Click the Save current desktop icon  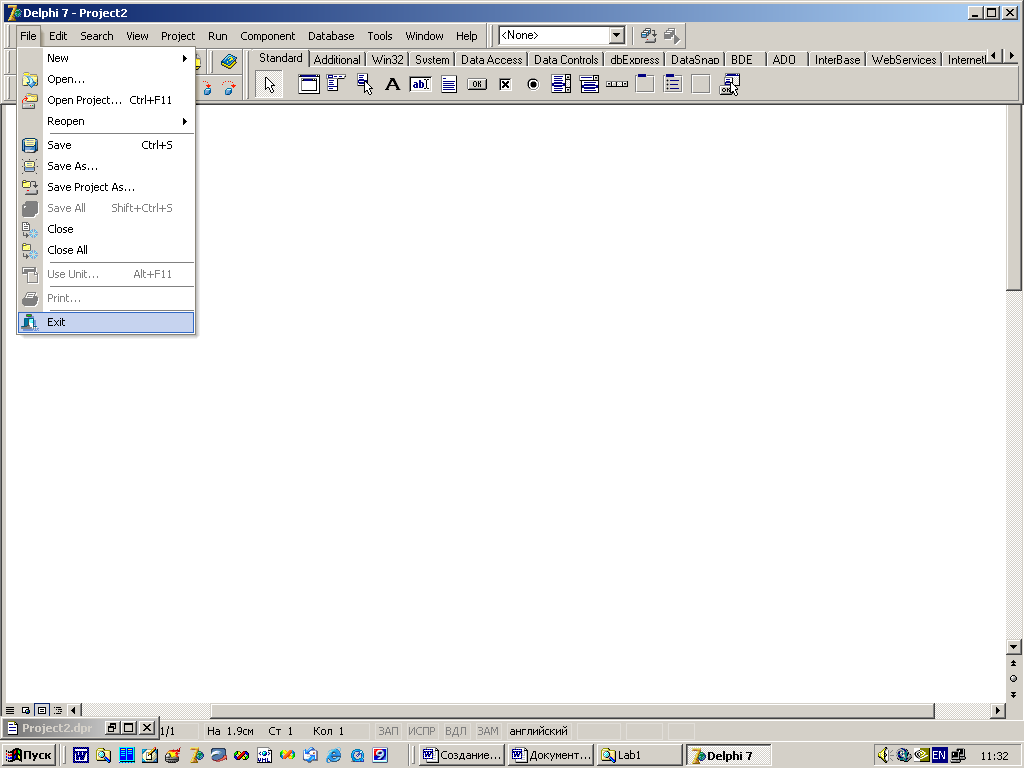coord(648,35)
